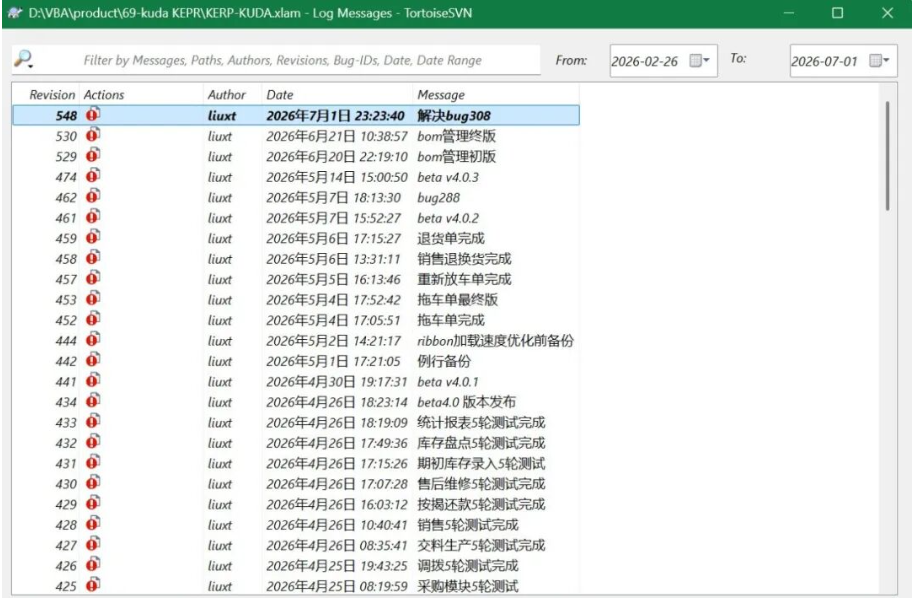Click the modified action icon for revision 442

pos(93,360)
